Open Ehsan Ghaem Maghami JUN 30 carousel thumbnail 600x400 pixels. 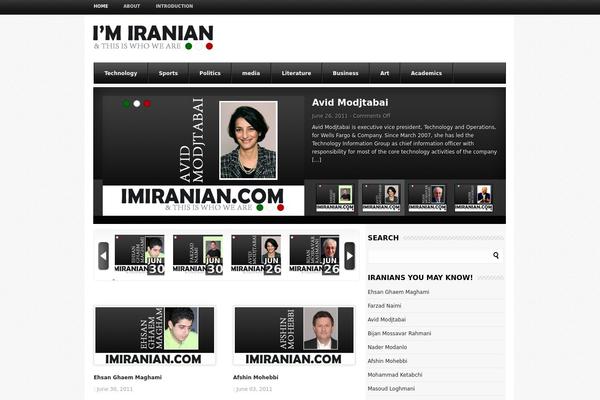(x=140, y=255)
